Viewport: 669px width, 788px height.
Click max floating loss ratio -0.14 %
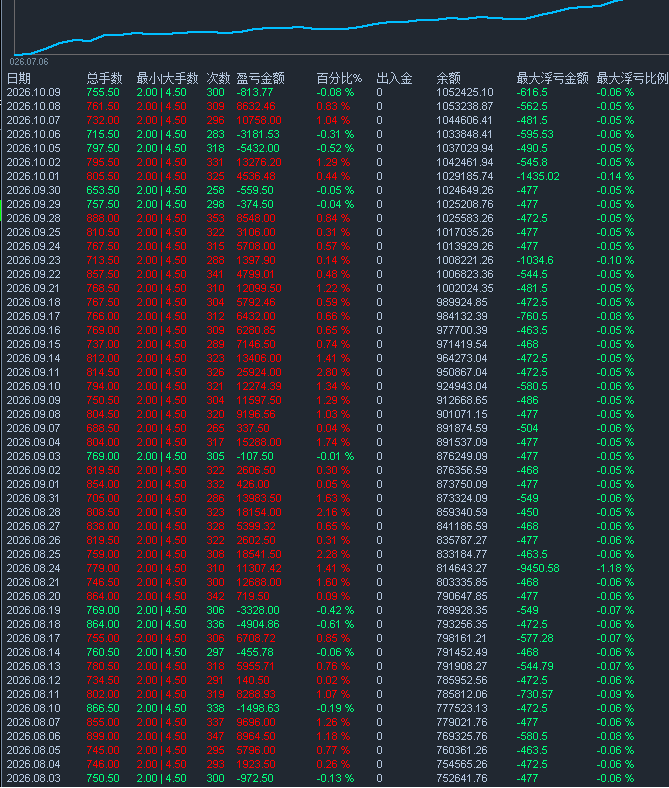[615, 176]
